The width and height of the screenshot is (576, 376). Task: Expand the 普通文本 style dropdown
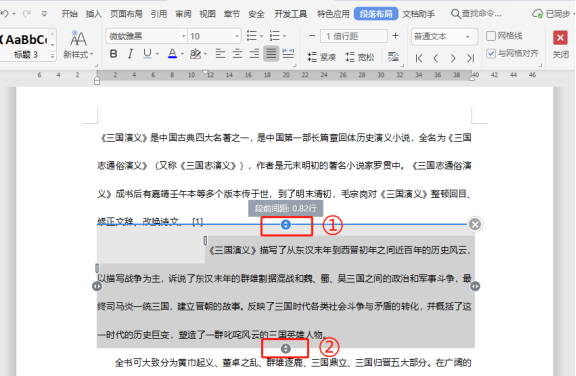click(468, 36)
